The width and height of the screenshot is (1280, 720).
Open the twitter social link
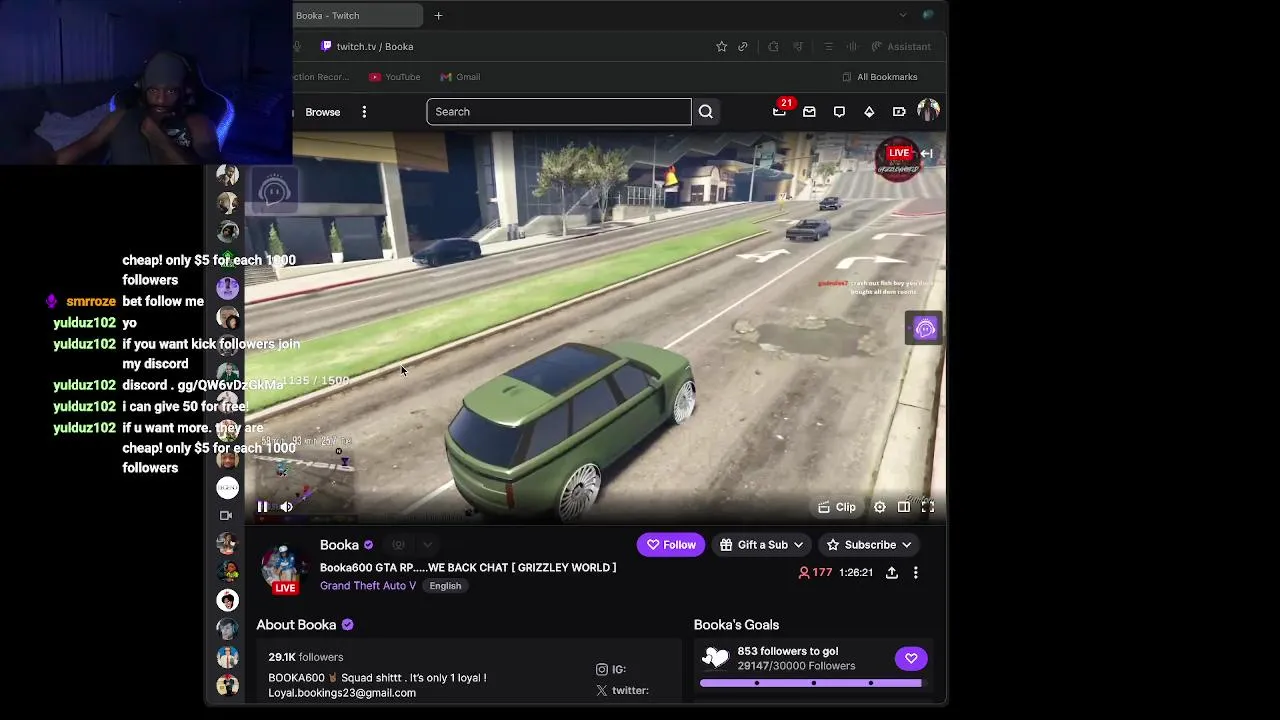[622, 691]
